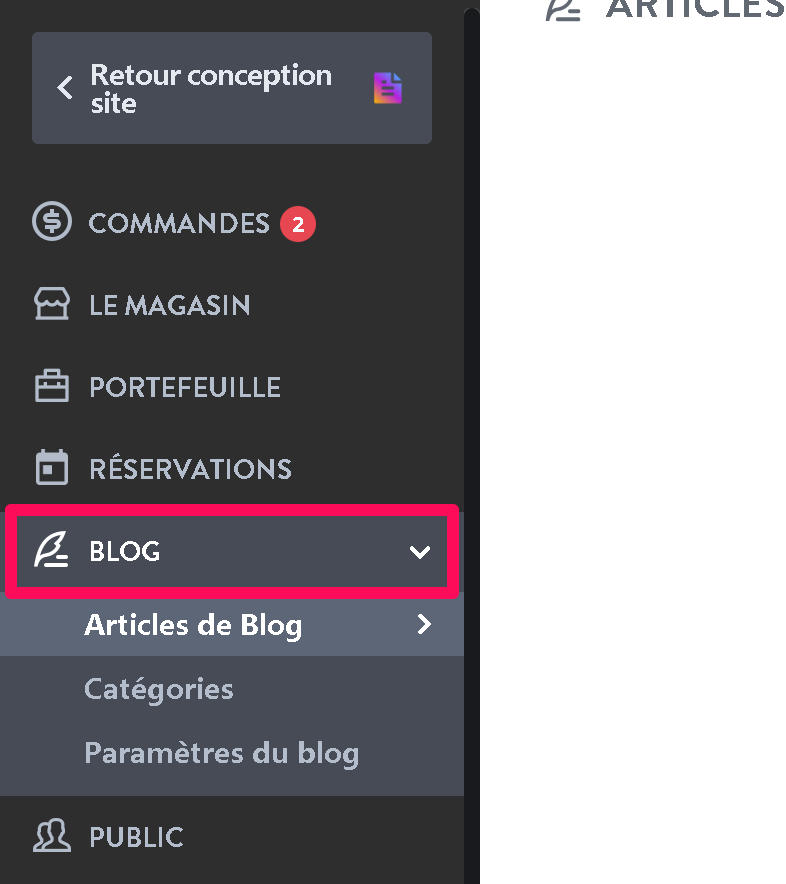Image resolution: width=786 pixels, height=884 pixels.
Task: Click the sidebar vertical scrollbar
Action: click(x=471, y=445)
